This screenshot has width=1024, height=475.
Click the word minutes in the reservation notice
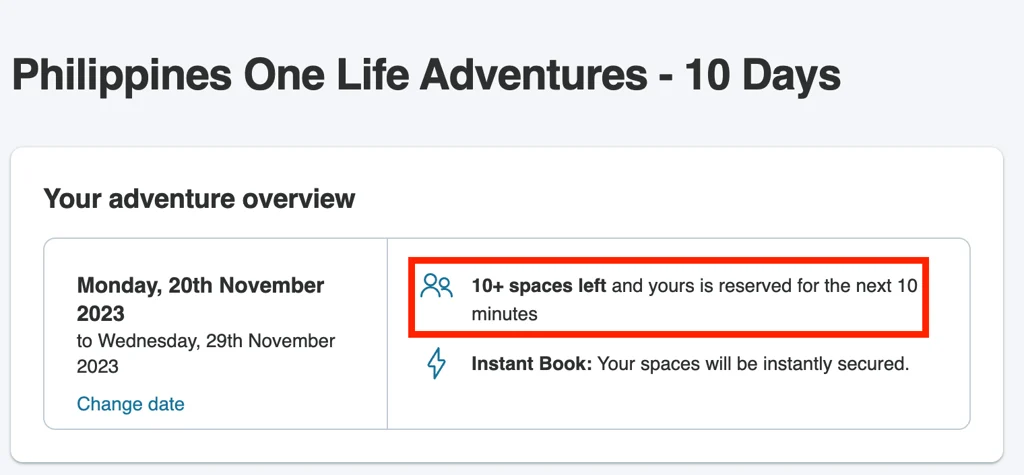(x=505, y=314)
